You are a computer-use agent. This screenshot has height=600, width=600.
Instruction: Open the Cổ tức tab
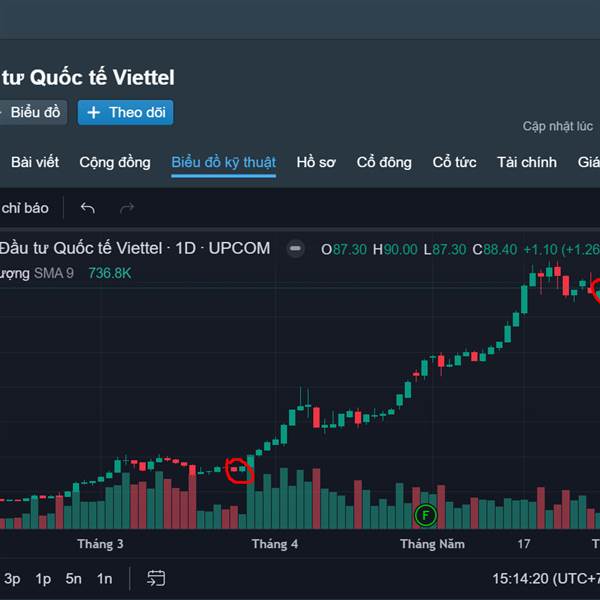(x=455, y=162)
